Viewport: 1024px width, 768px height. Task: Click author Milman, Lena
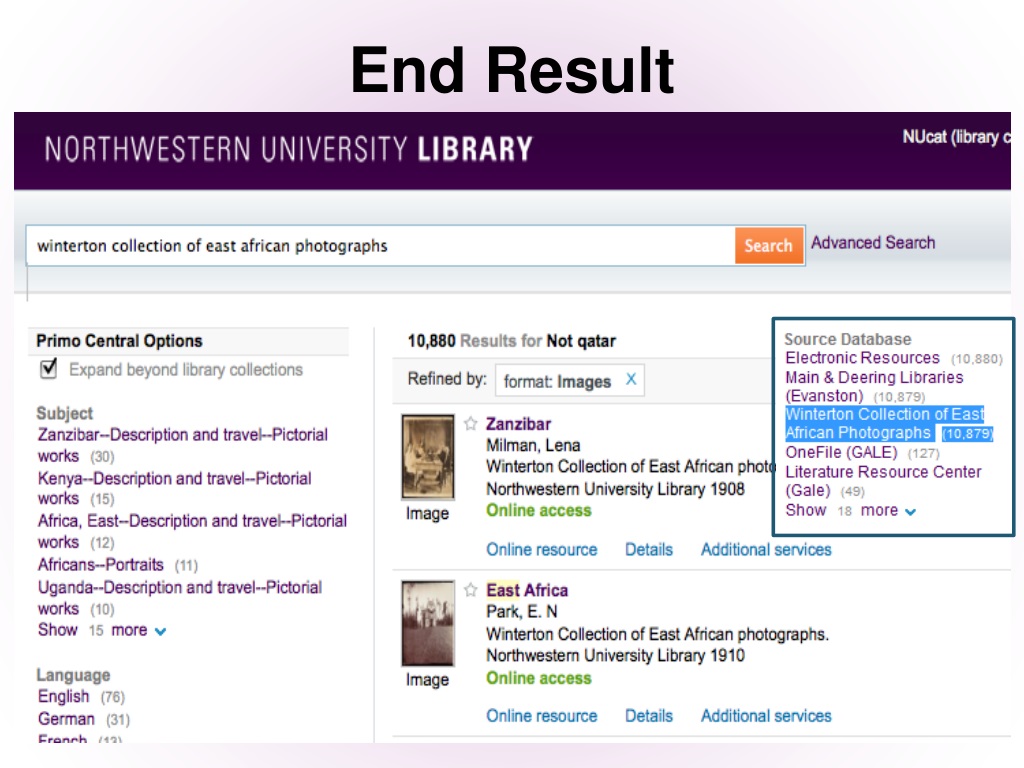533,445
